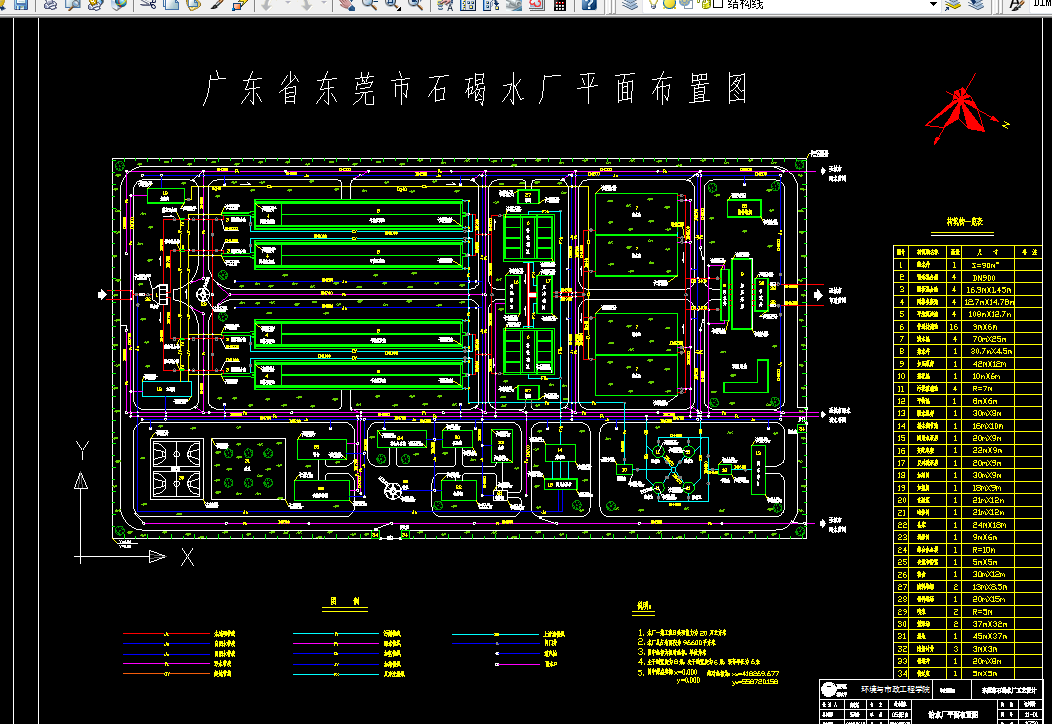This screenshot has width=1052, height=724.
Task: Click the table cell 37mX32m
Action: click(x=989, y=624)
